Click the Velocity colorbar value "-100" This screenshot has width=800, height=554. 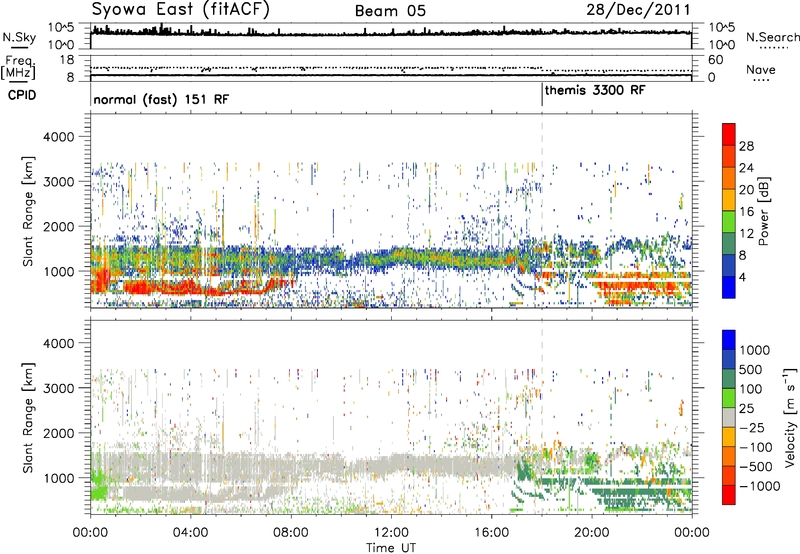756,447
